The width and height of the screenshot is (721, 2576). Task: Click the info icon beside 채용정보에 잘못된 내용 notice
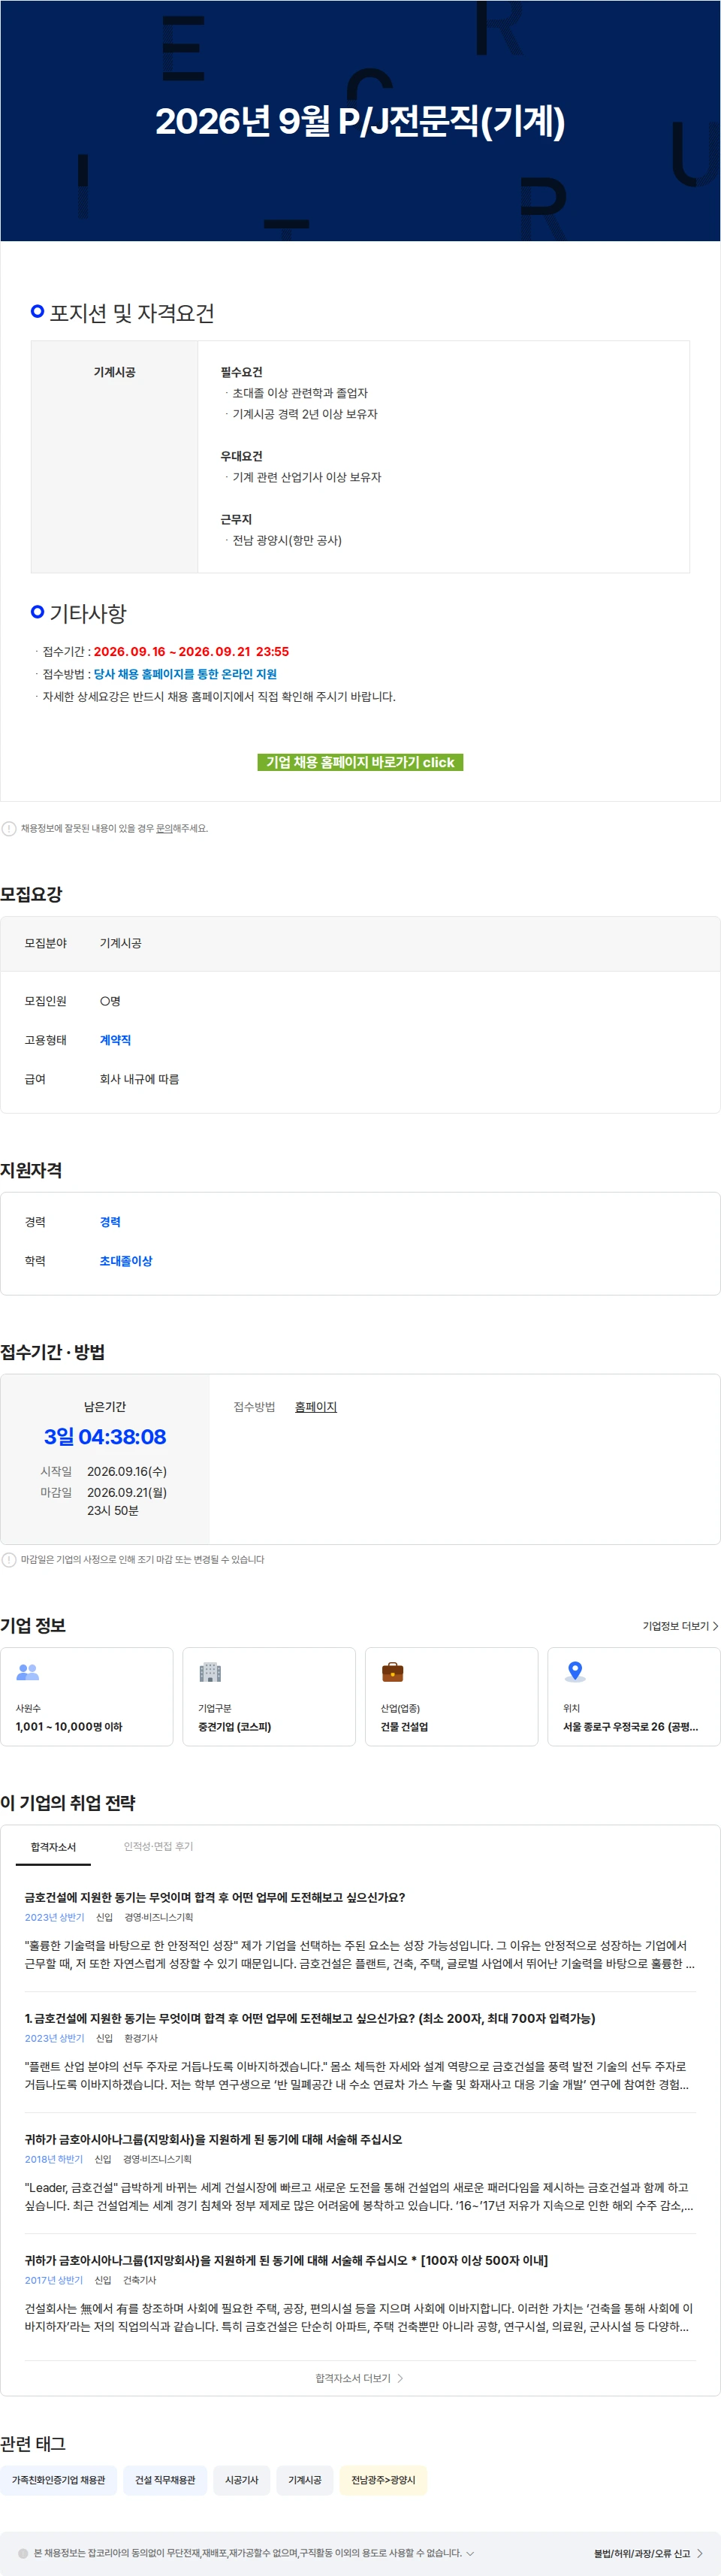[x=9, y=829]
